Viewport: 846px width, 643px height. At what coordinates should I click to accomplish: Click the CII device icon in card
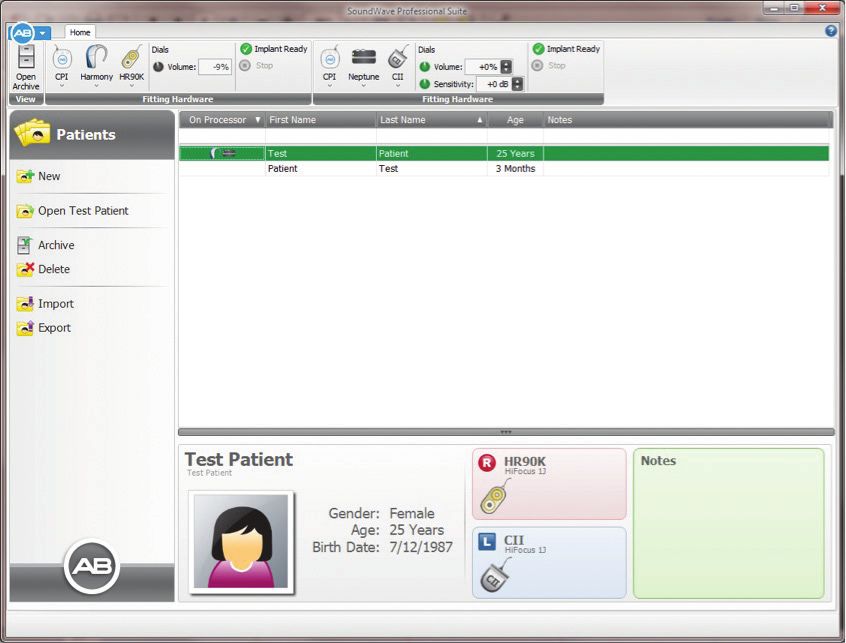tap(494, 576)
